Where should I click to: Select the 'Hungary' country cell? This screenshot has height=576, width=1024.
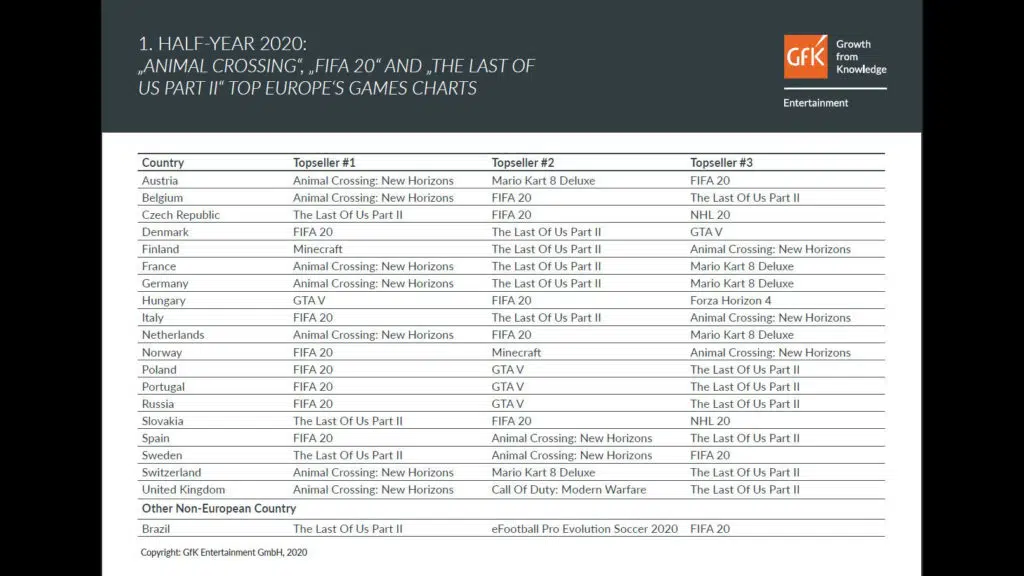tap(163, 300)
